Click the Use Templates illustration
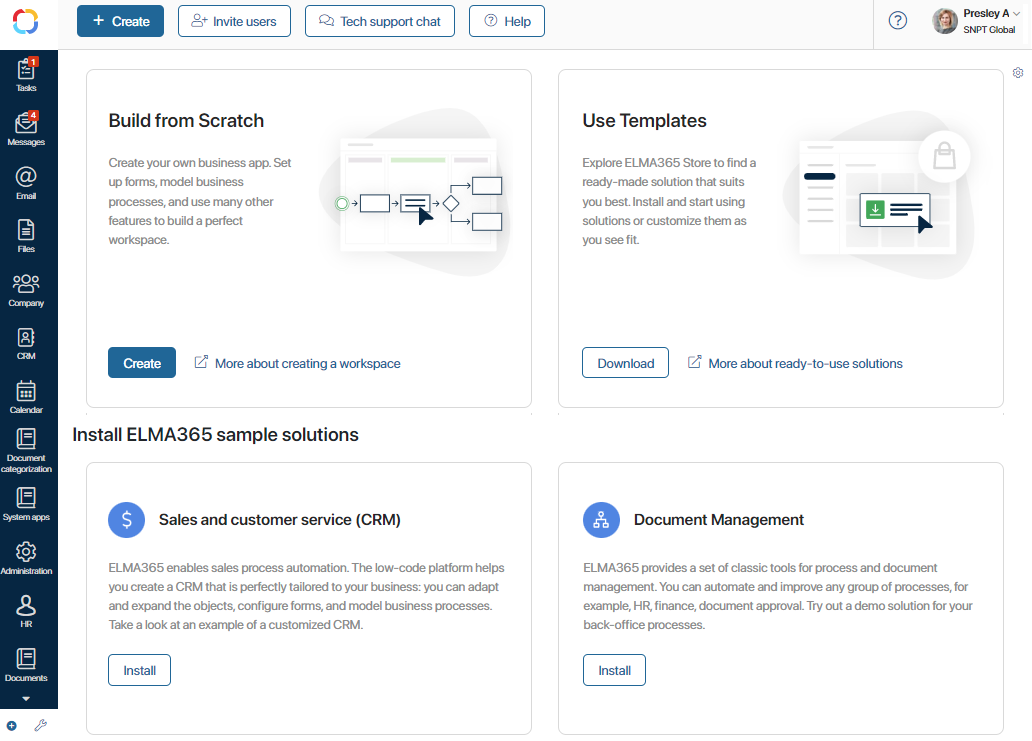1032x741 pixels. pos(879,195)
